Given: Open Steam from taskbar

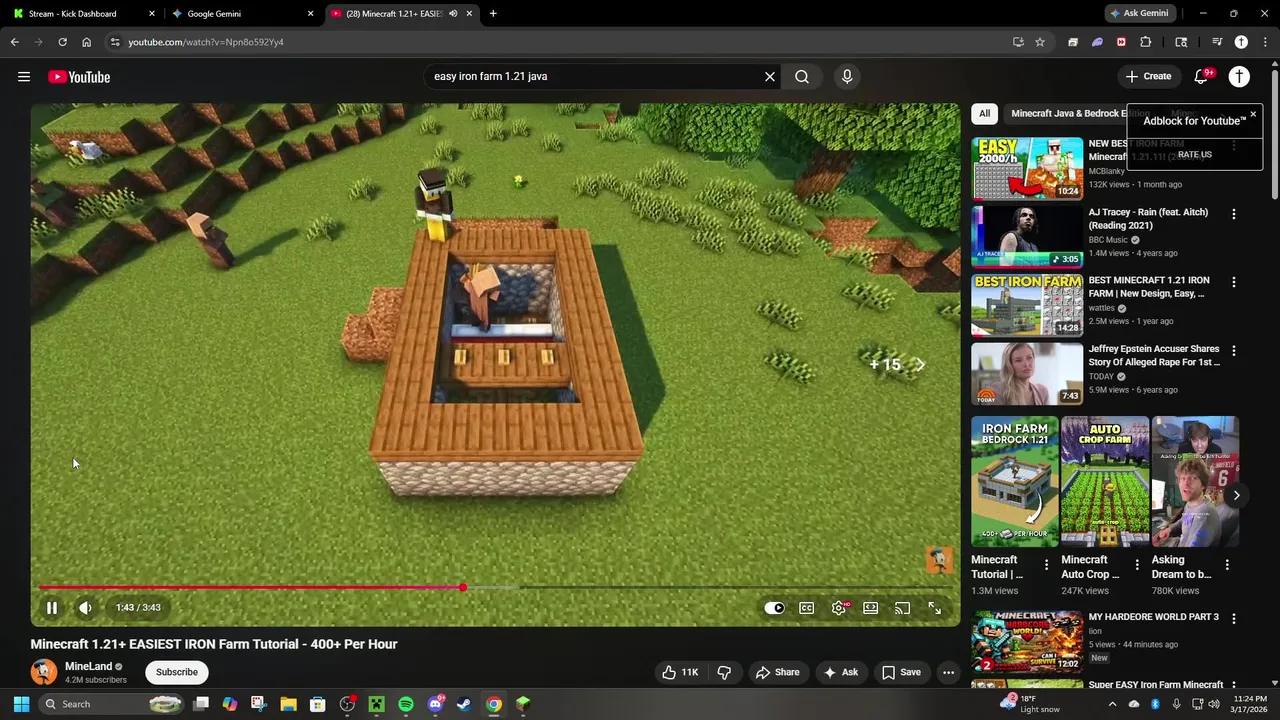Looking at the screenshot, I should click(464, 704).
